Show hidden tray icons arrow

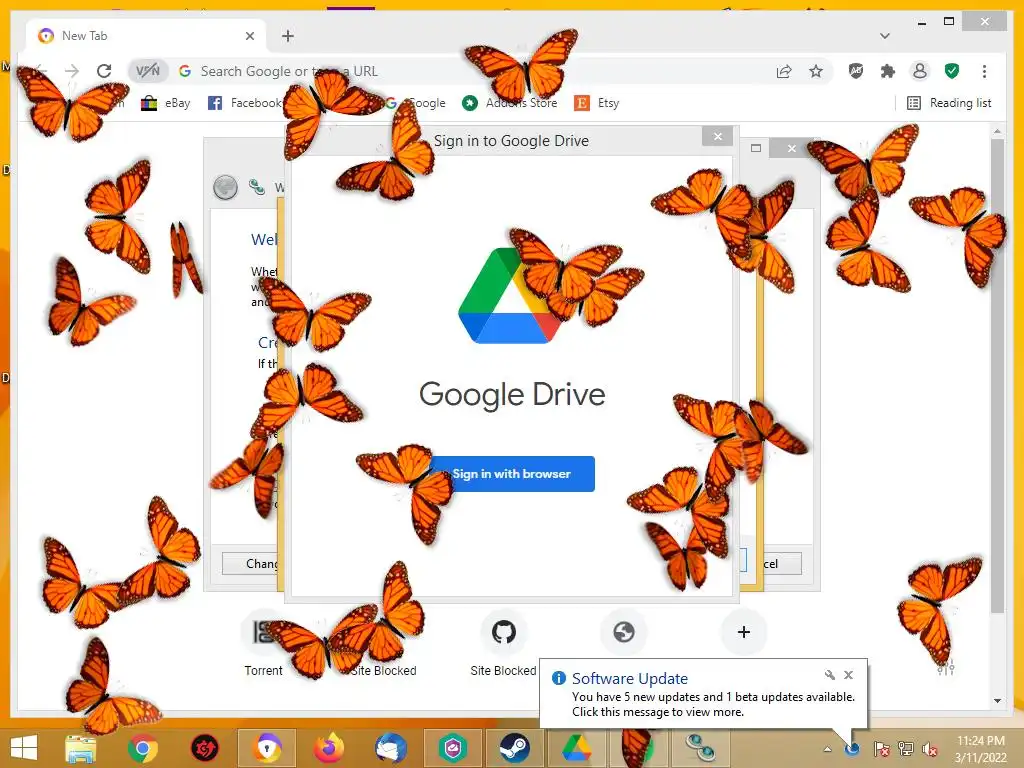827,749
